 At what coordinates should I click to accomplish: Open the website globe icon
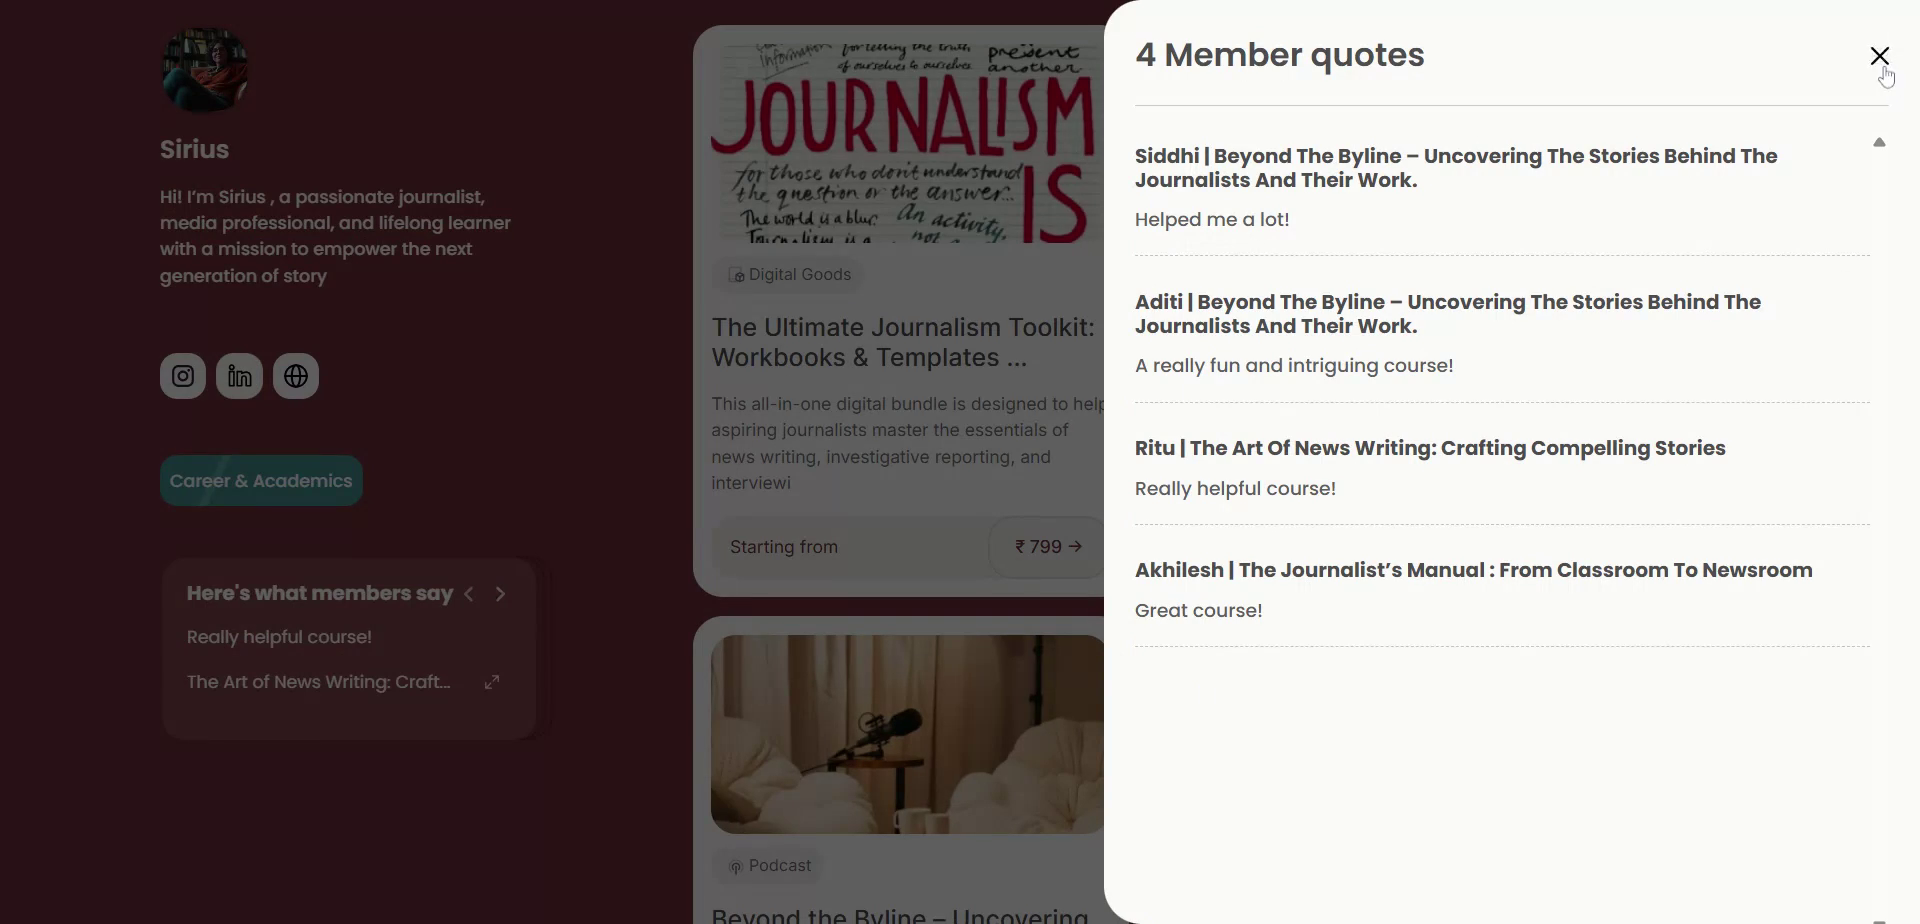coord(296,376)
